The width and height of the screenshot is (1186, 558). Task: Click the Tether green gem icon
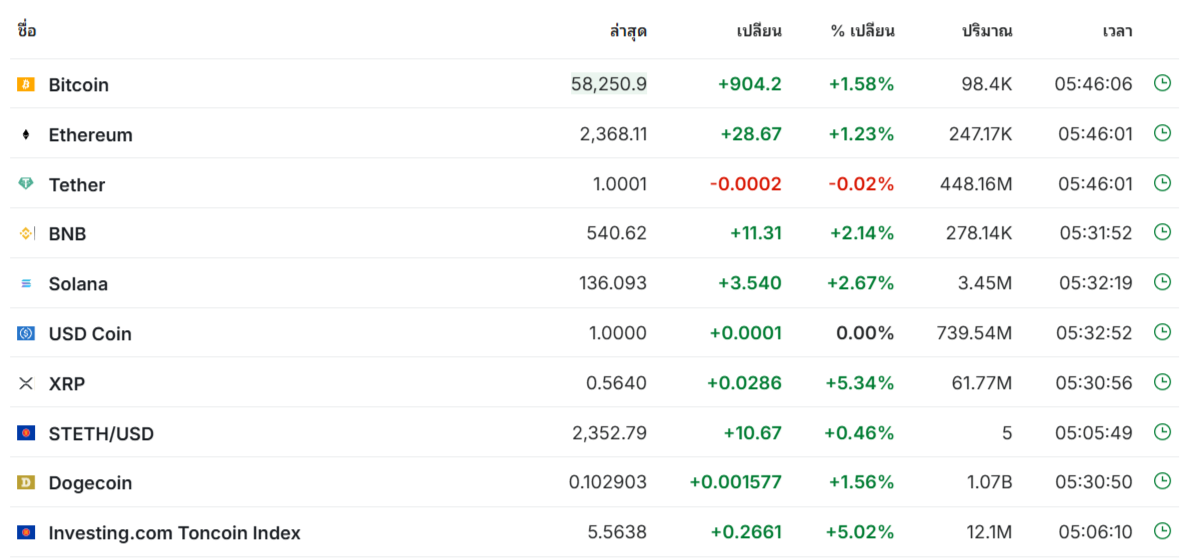click(x=26, y=184)
